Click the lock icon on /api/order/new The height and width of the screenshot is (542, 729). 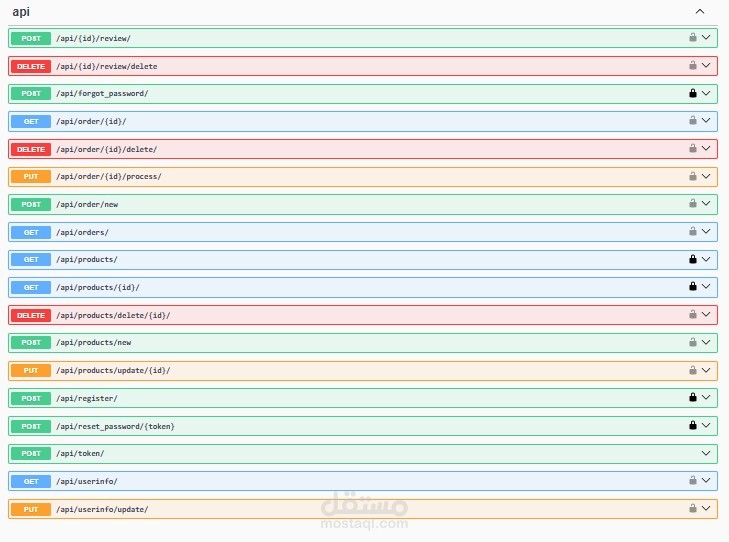pyautogui.click(x=693, y=203)
